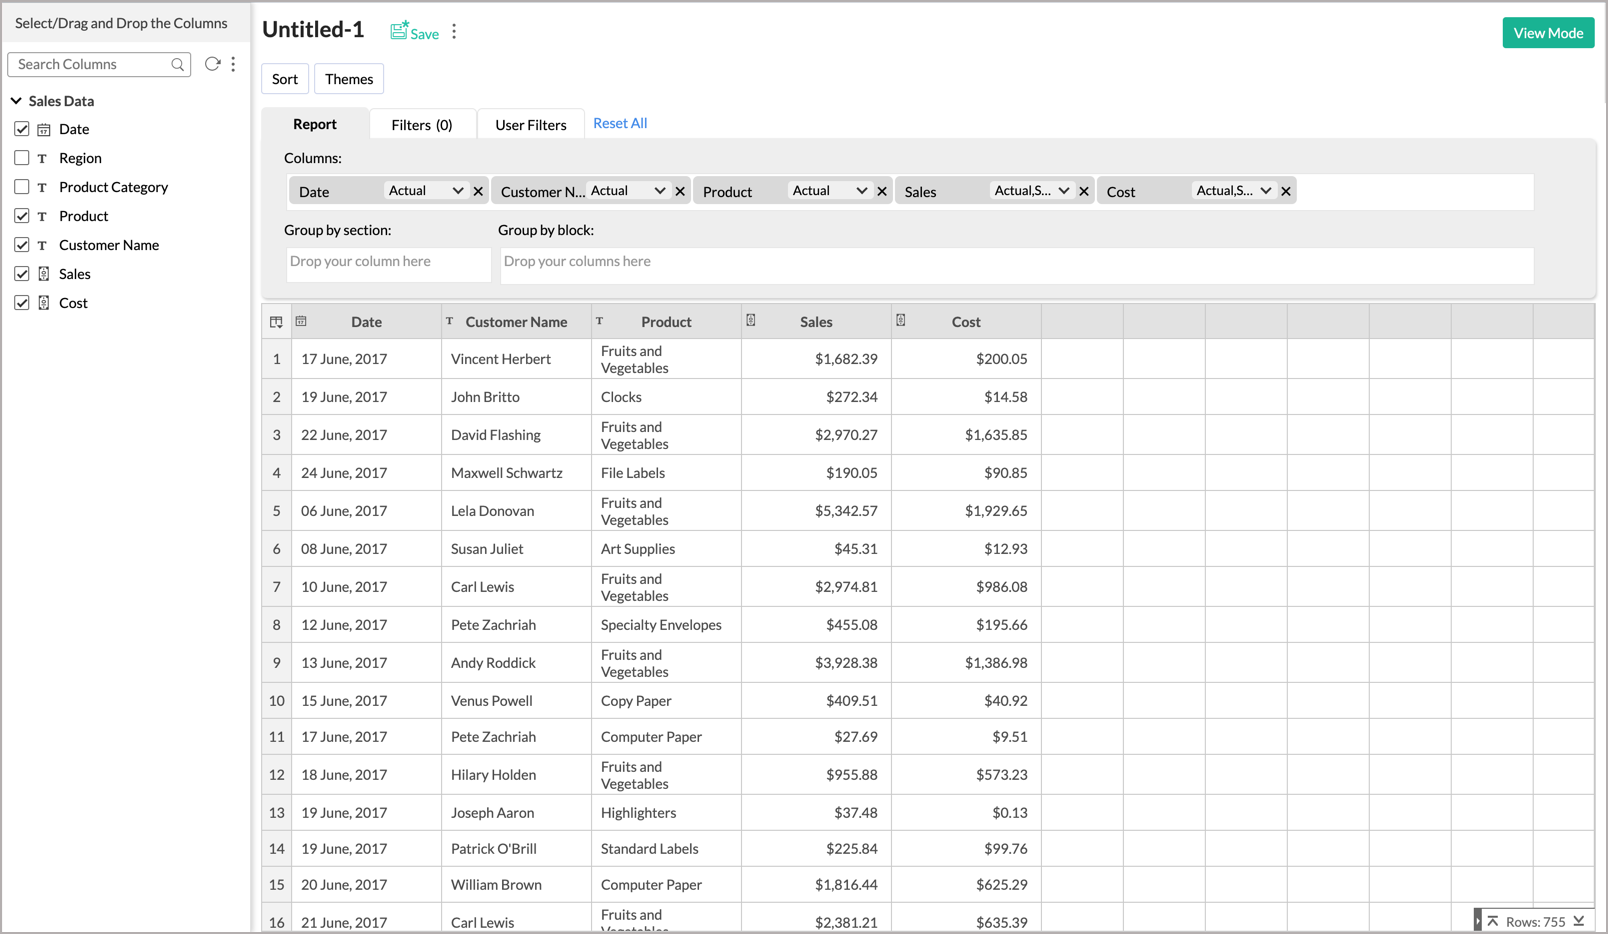Click the table icon in the first header cell
Image resolution: width=1608 pixels, height=934 pixels.
click(x=276, y=321)
